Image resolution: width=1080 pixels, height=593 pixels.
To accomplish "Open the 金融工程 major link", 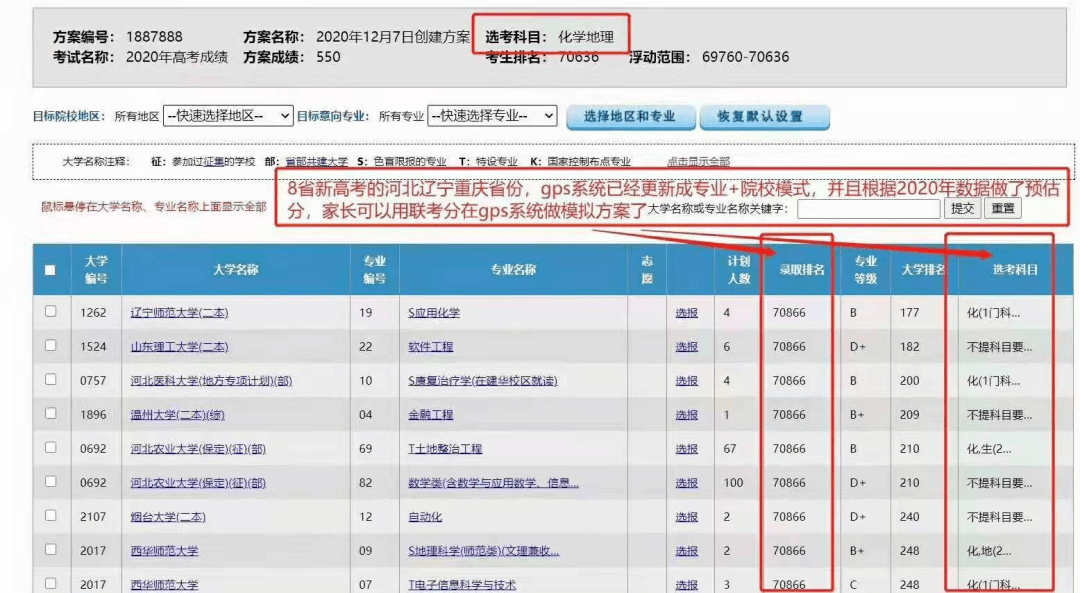I will [x=430, y=415].
